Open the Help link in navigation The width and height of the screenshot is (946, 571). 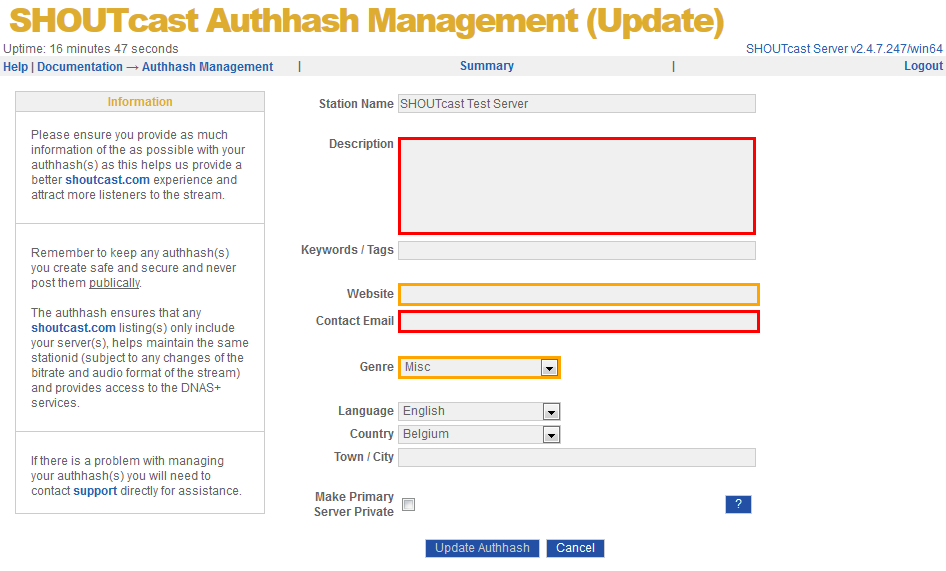15,67
